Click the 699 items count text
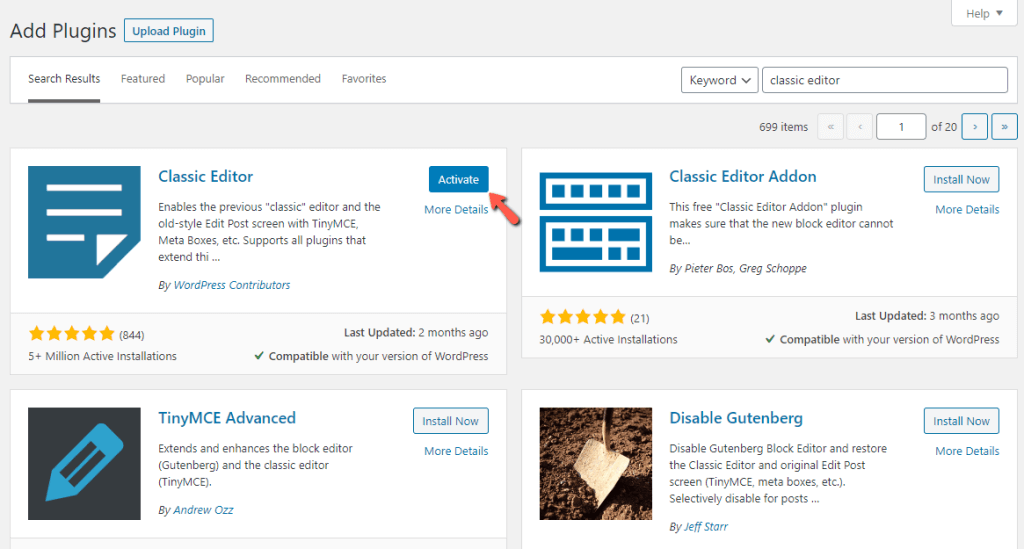1024x549 pixels. click(784, 127)
